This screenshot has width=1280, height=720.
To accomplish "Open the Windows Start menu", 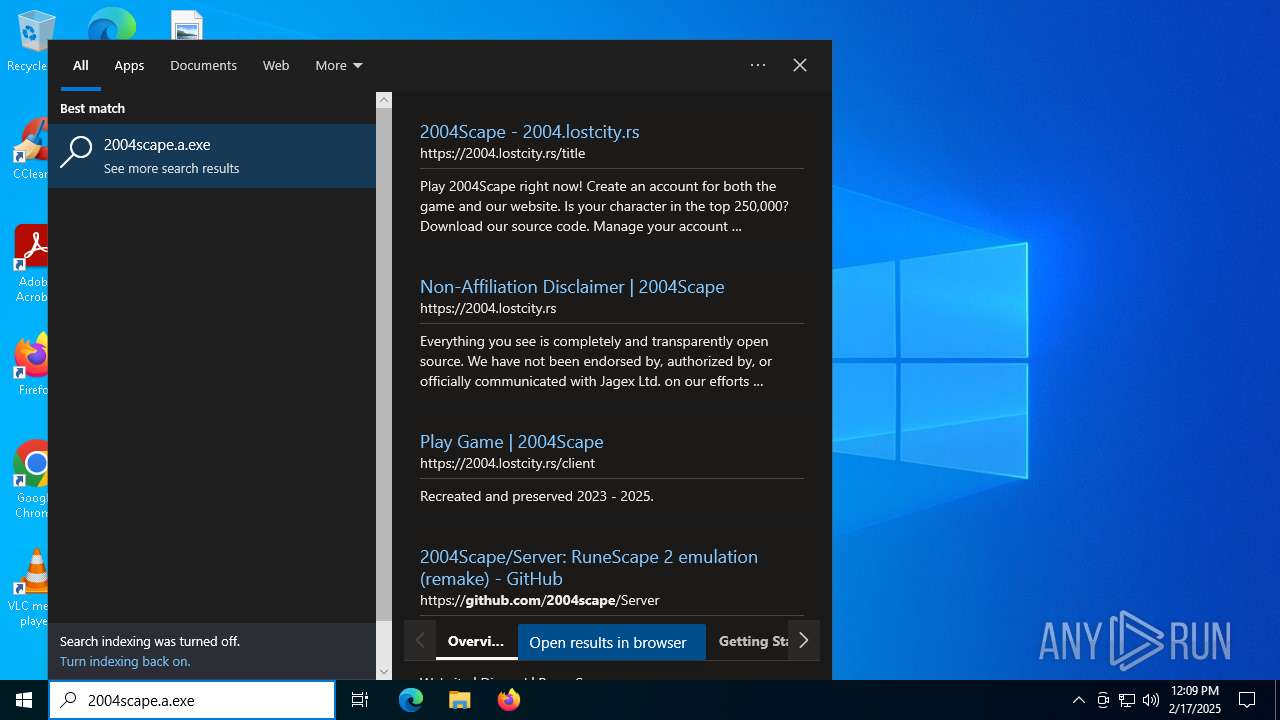I will pos(24,700).
